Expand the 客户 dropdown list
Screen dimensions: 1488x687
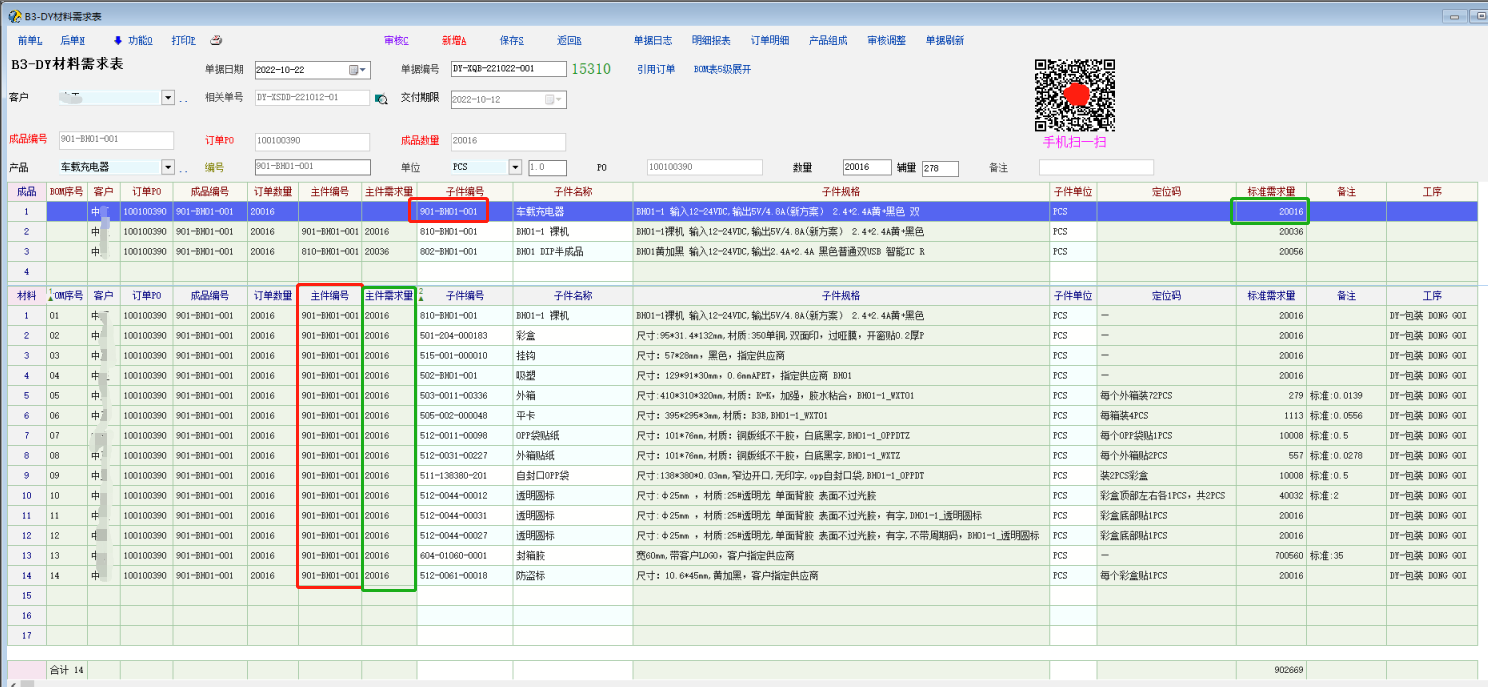pyautogui.click(x=167, y=98)
